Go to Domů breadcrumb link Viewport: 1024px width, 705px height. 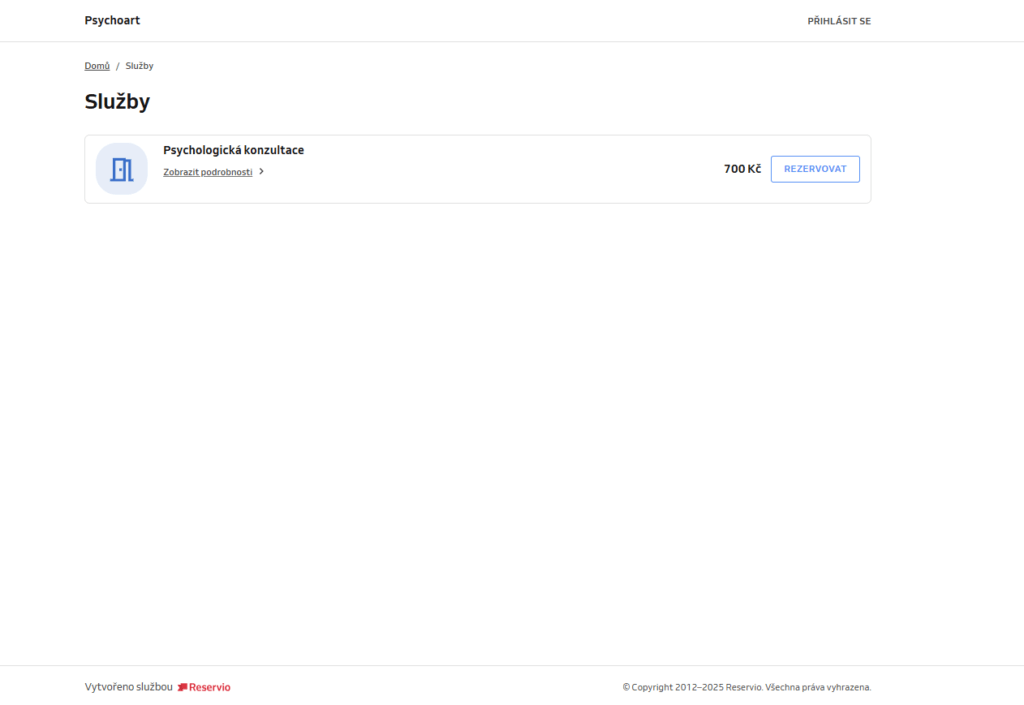pyautogui.click(x=97, y=66)
